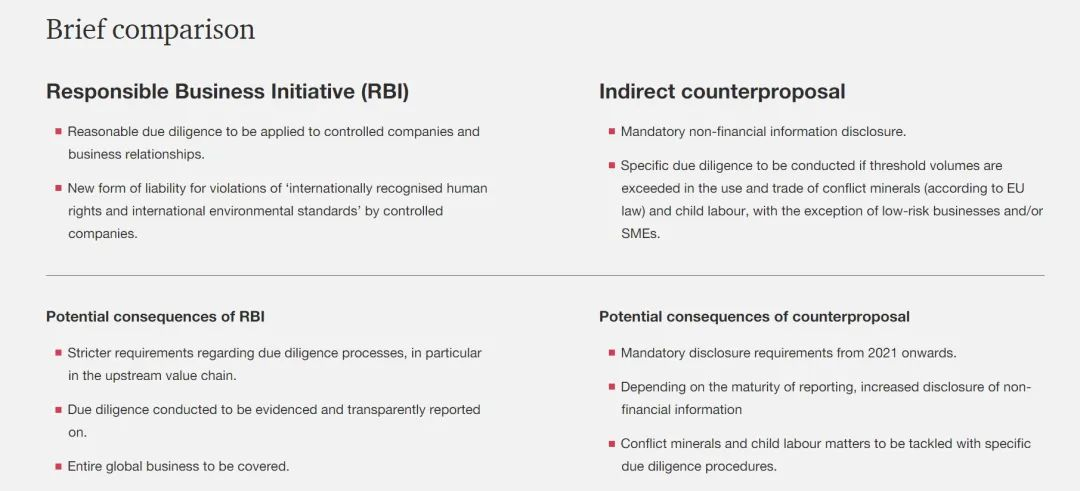Viewport: 1080px width, 491px height.
Task: Click the text 'Mandatory disclosure requirements from 2021 onwards.'
Action: click(x=788, y=353)
